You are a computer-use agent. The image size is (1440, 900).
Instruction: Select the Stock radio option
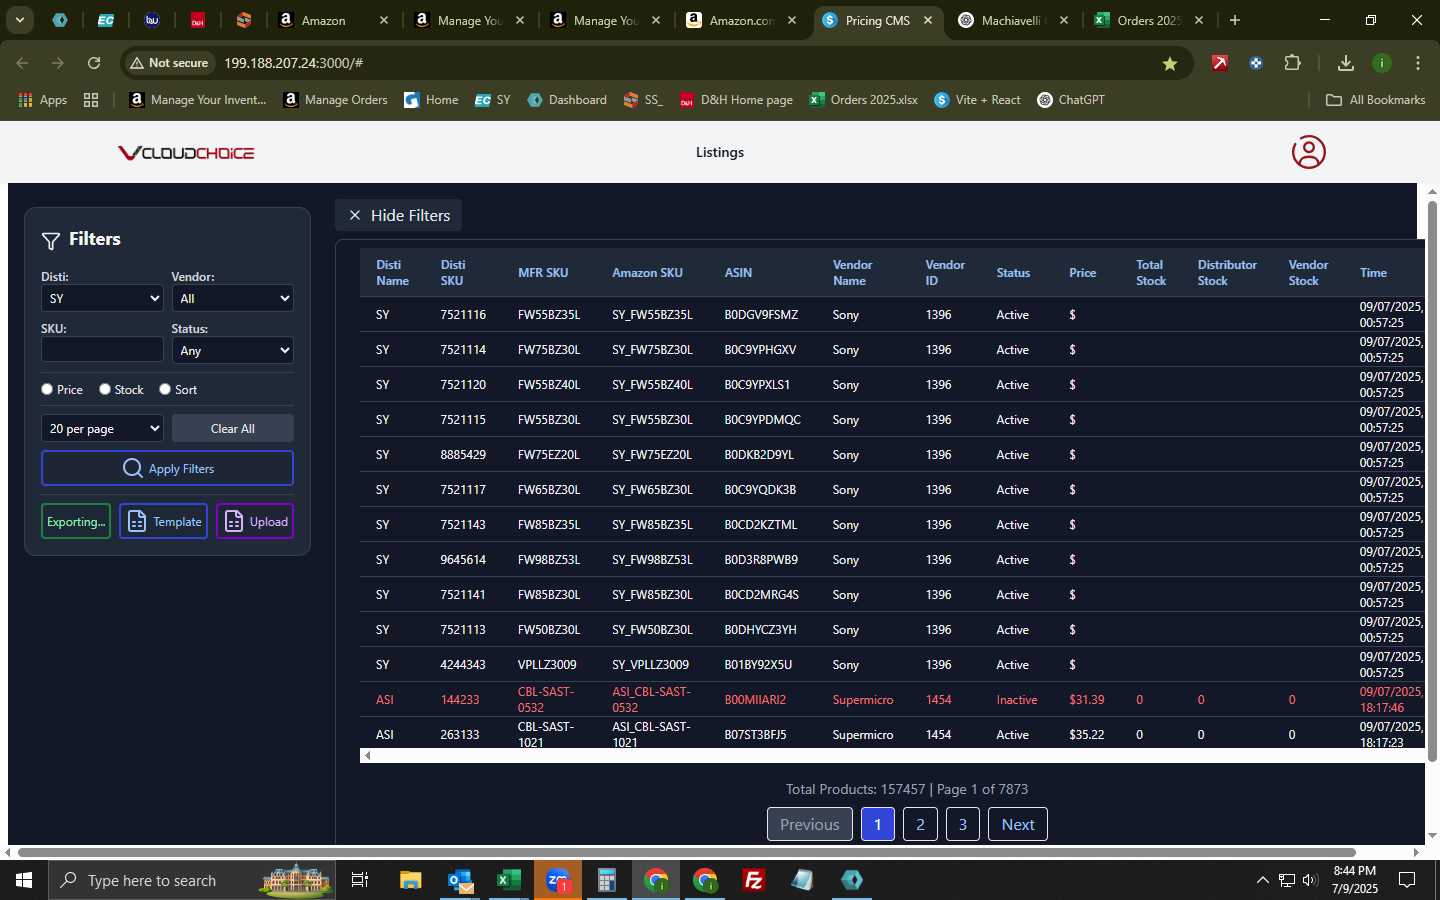[105, 389]
